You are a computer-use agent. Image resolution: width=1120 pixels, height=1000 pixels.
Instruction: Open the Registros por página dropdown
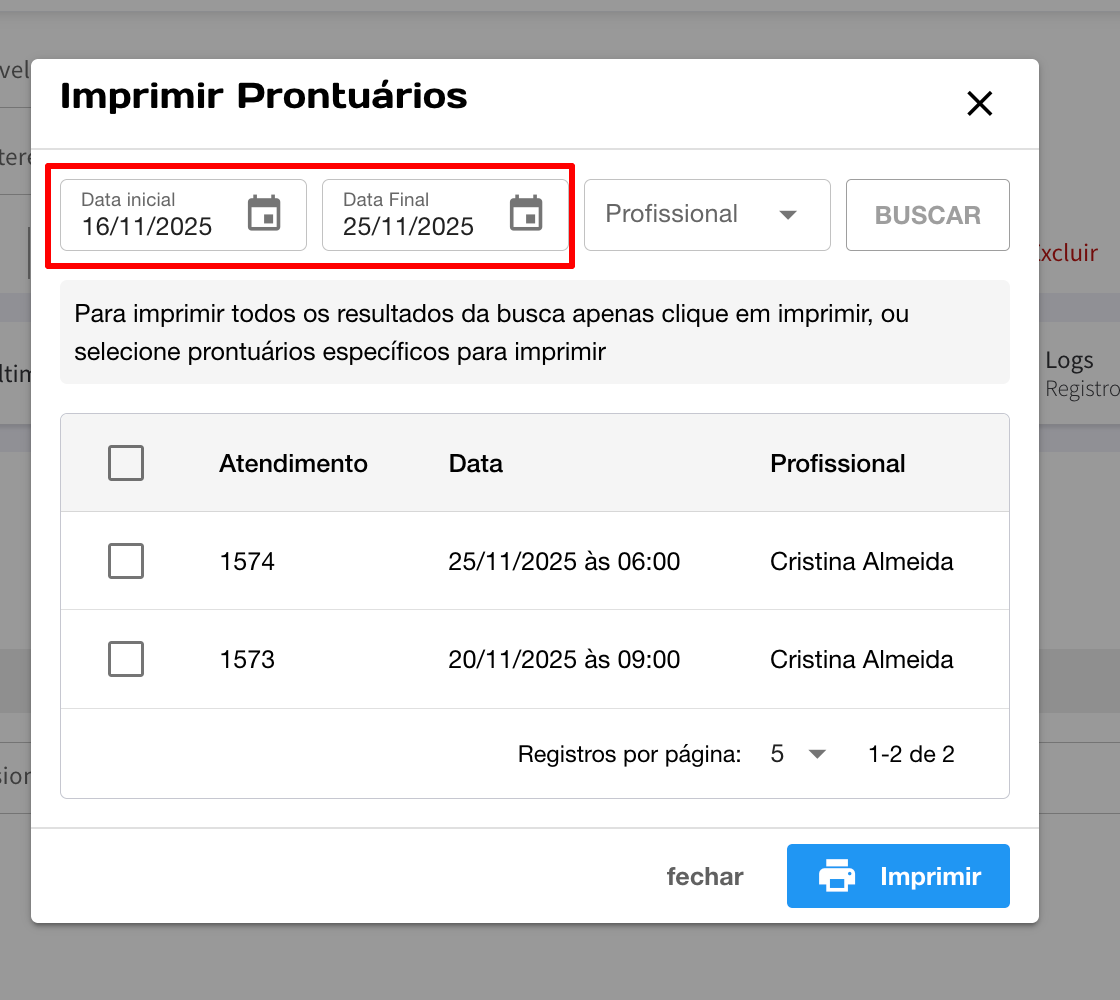(799, 754)
